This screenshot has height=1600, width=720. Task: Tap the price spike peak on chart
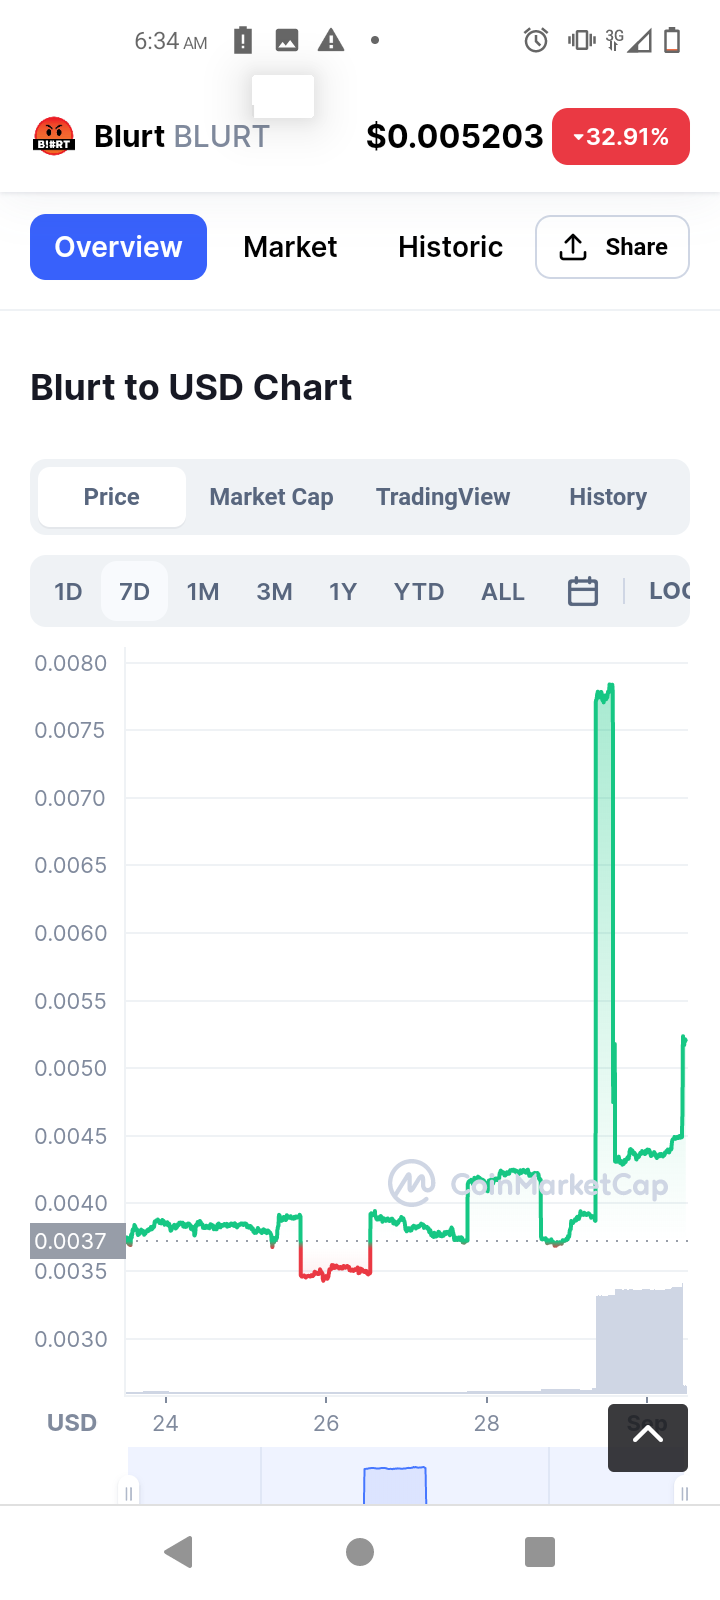click(x=606, y=690)
